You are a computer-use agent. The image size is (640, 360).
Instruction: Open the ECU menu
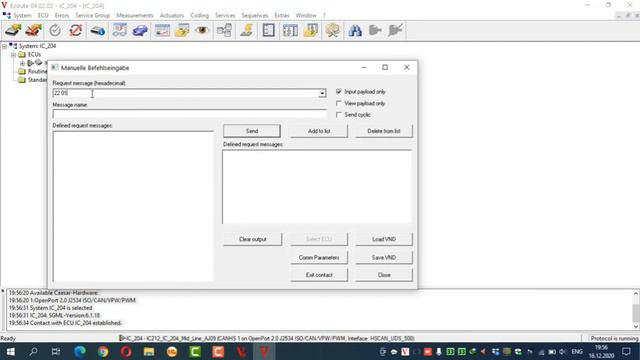(43, 16)
